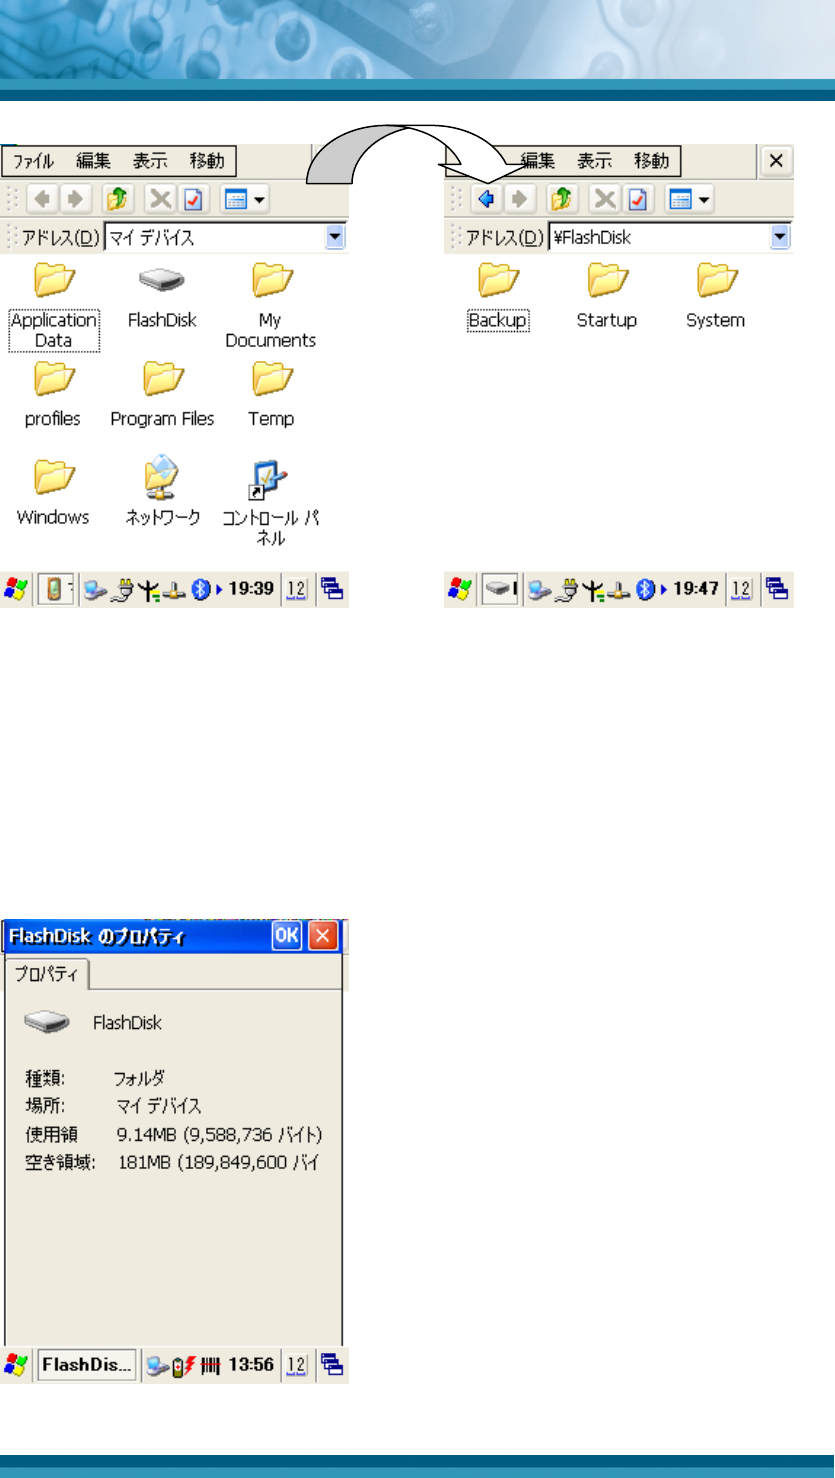Click the 19:47 clock

(x=696, y=589)
